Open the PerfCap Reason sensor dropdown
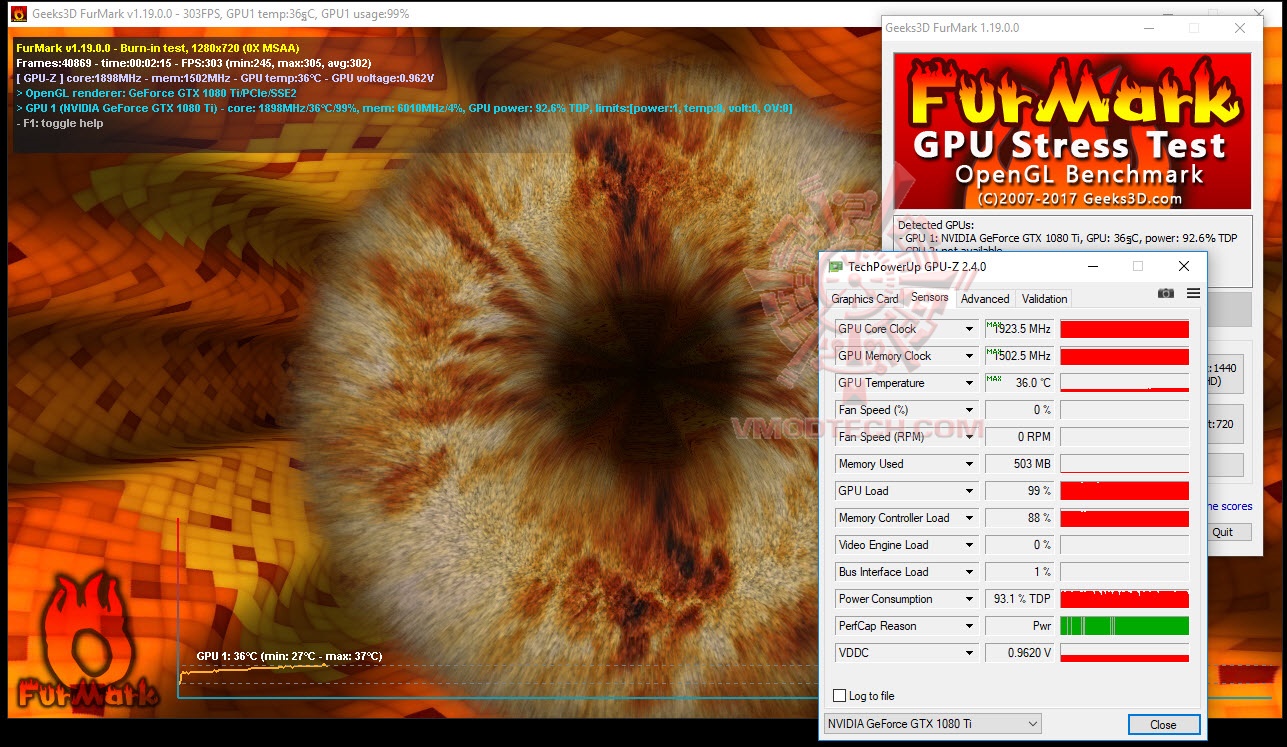This screenshot has width=1287, height=747. (x=969, y=626)
